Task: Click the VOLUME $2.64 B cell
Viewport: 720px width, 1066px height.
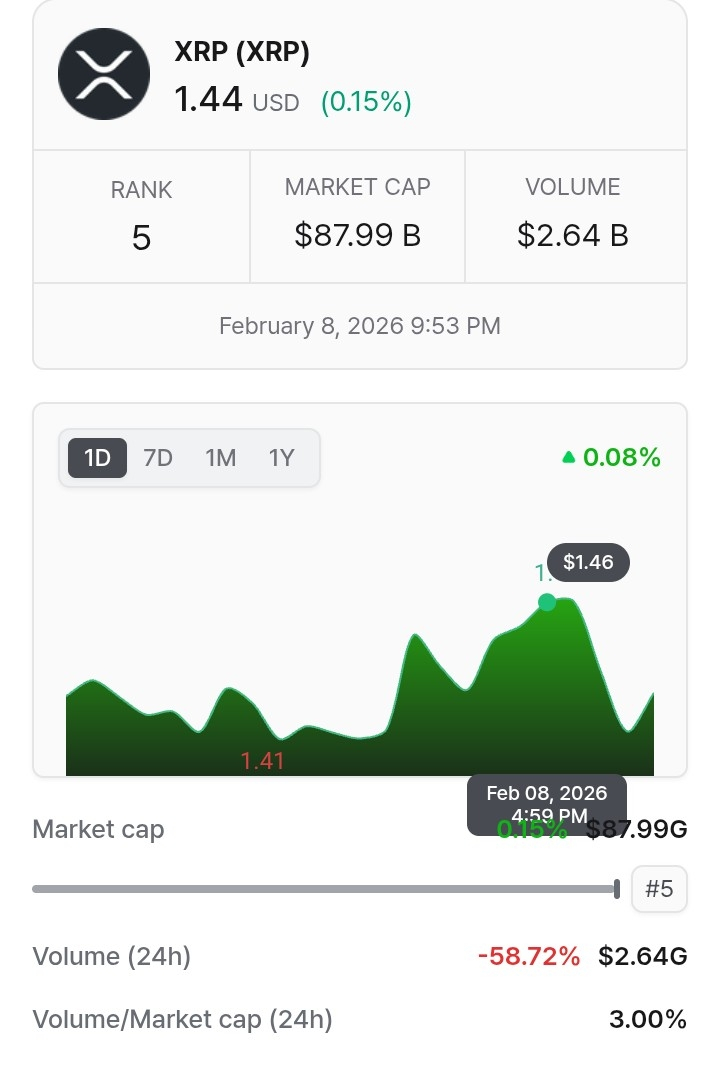Action: [x=573, y=214]
